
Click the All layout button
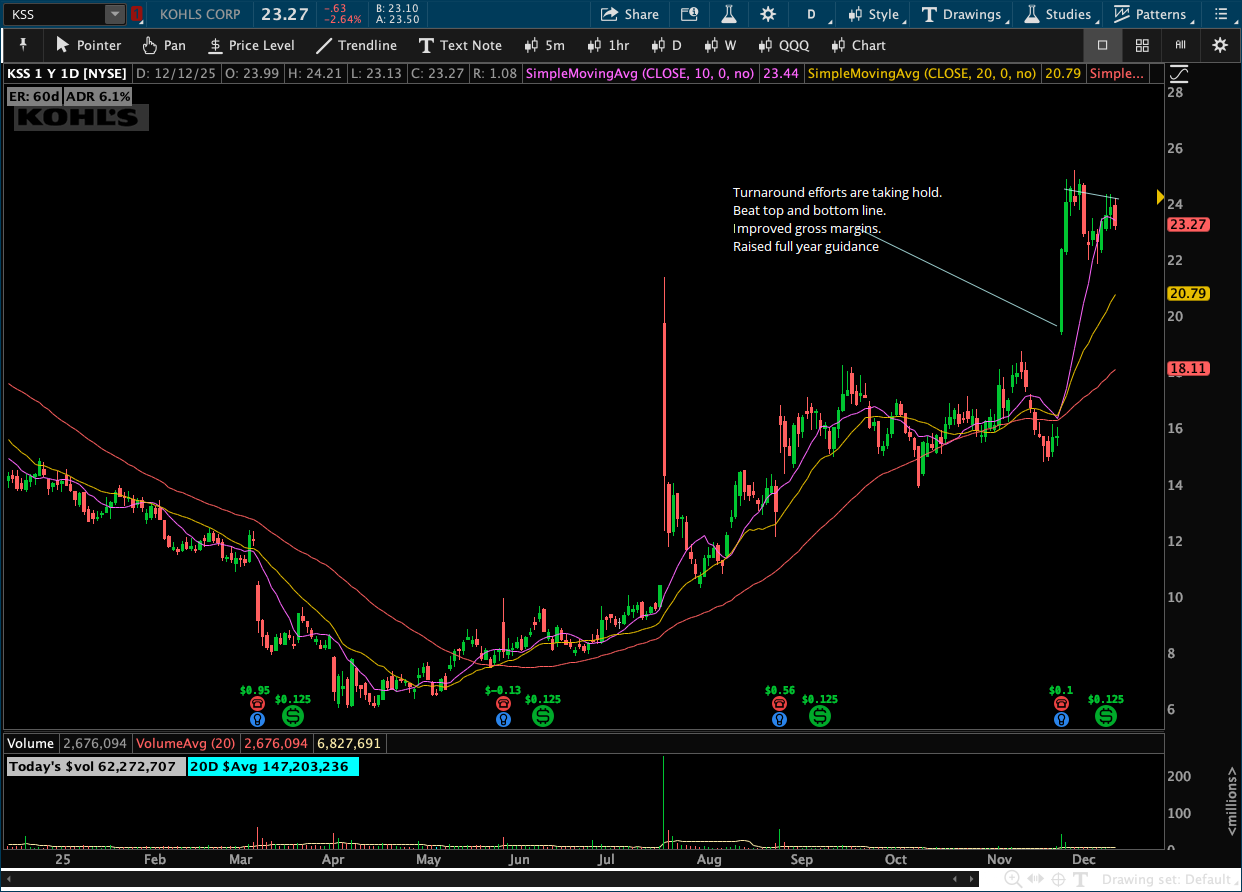coord(1181,45)
